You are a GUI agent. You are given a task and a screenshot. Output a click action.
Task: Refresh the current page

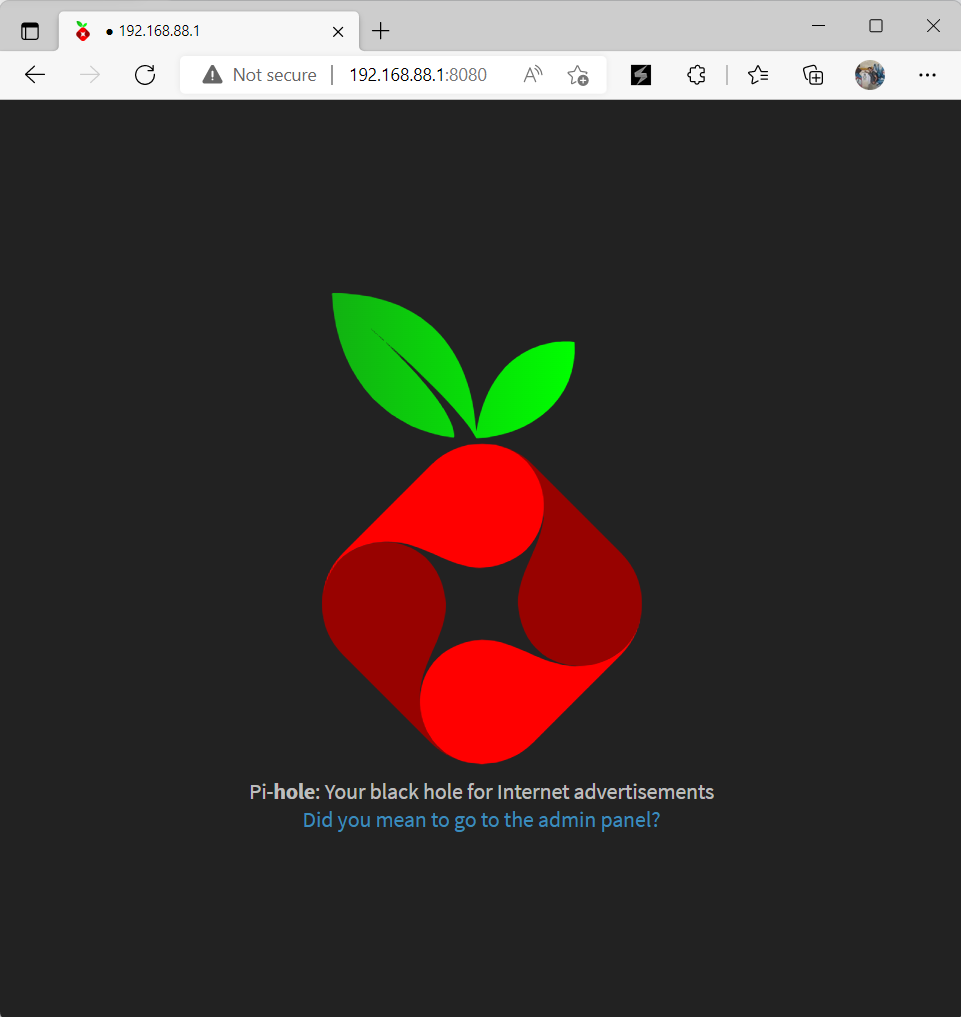pyautogui.click(x=145, y=75)
